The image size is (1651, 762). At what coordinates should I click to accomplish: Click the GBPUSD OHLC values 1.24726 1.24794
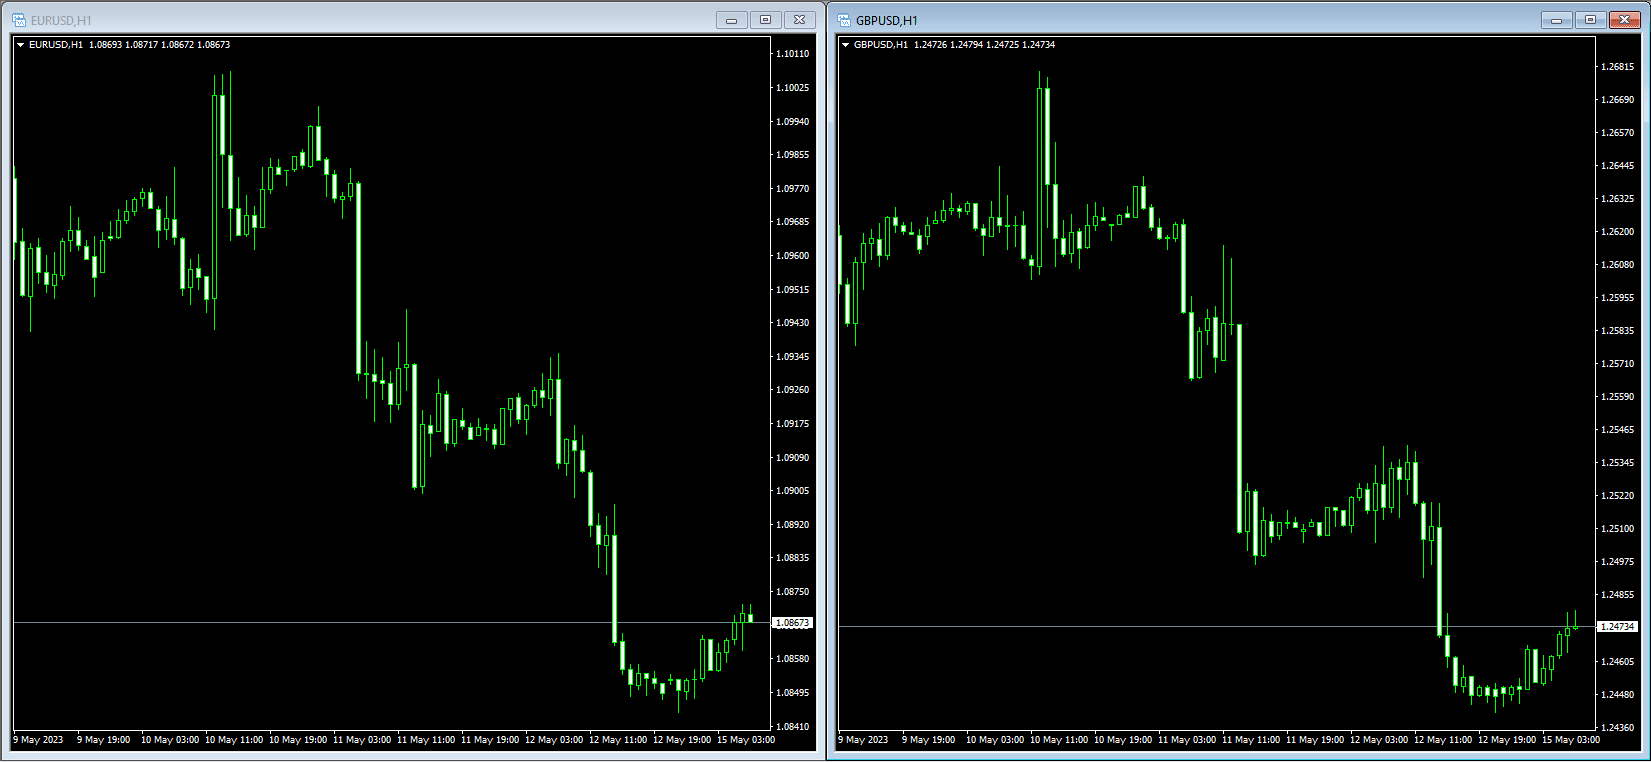pos(948,44)
